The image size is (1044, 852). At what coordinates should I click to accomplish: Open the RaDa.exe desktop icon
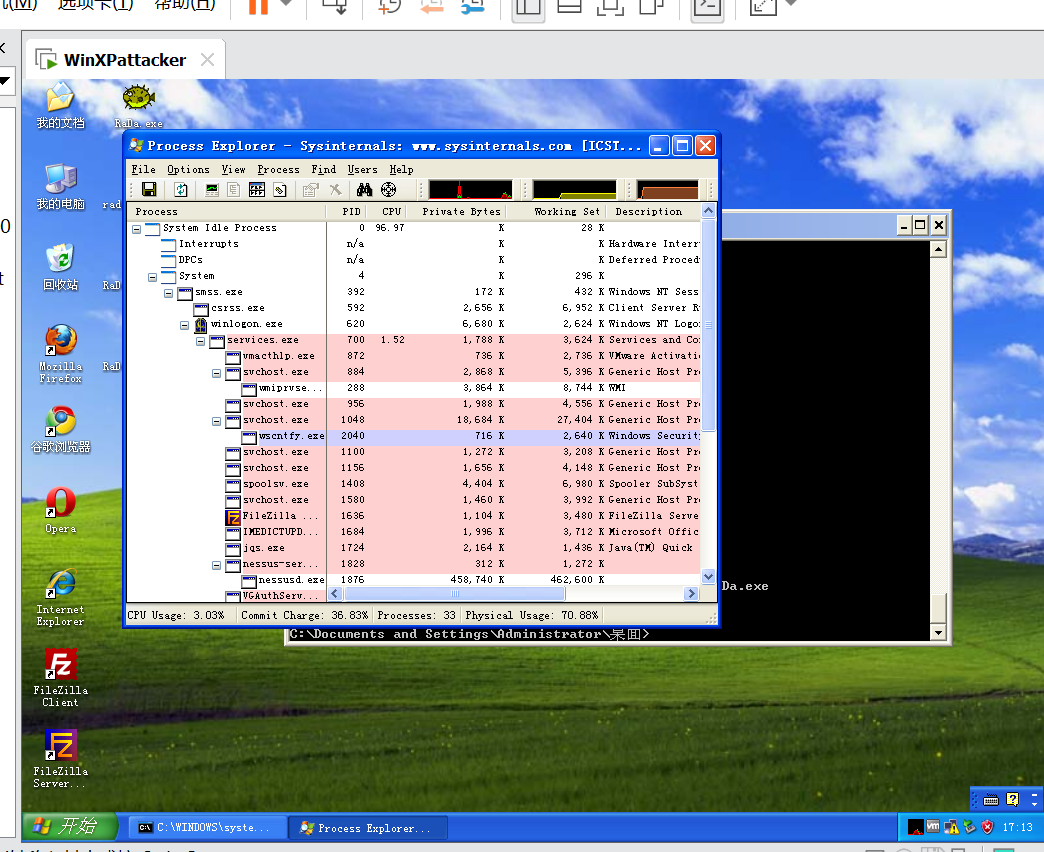pyautogui.click(x=138, y=106)
